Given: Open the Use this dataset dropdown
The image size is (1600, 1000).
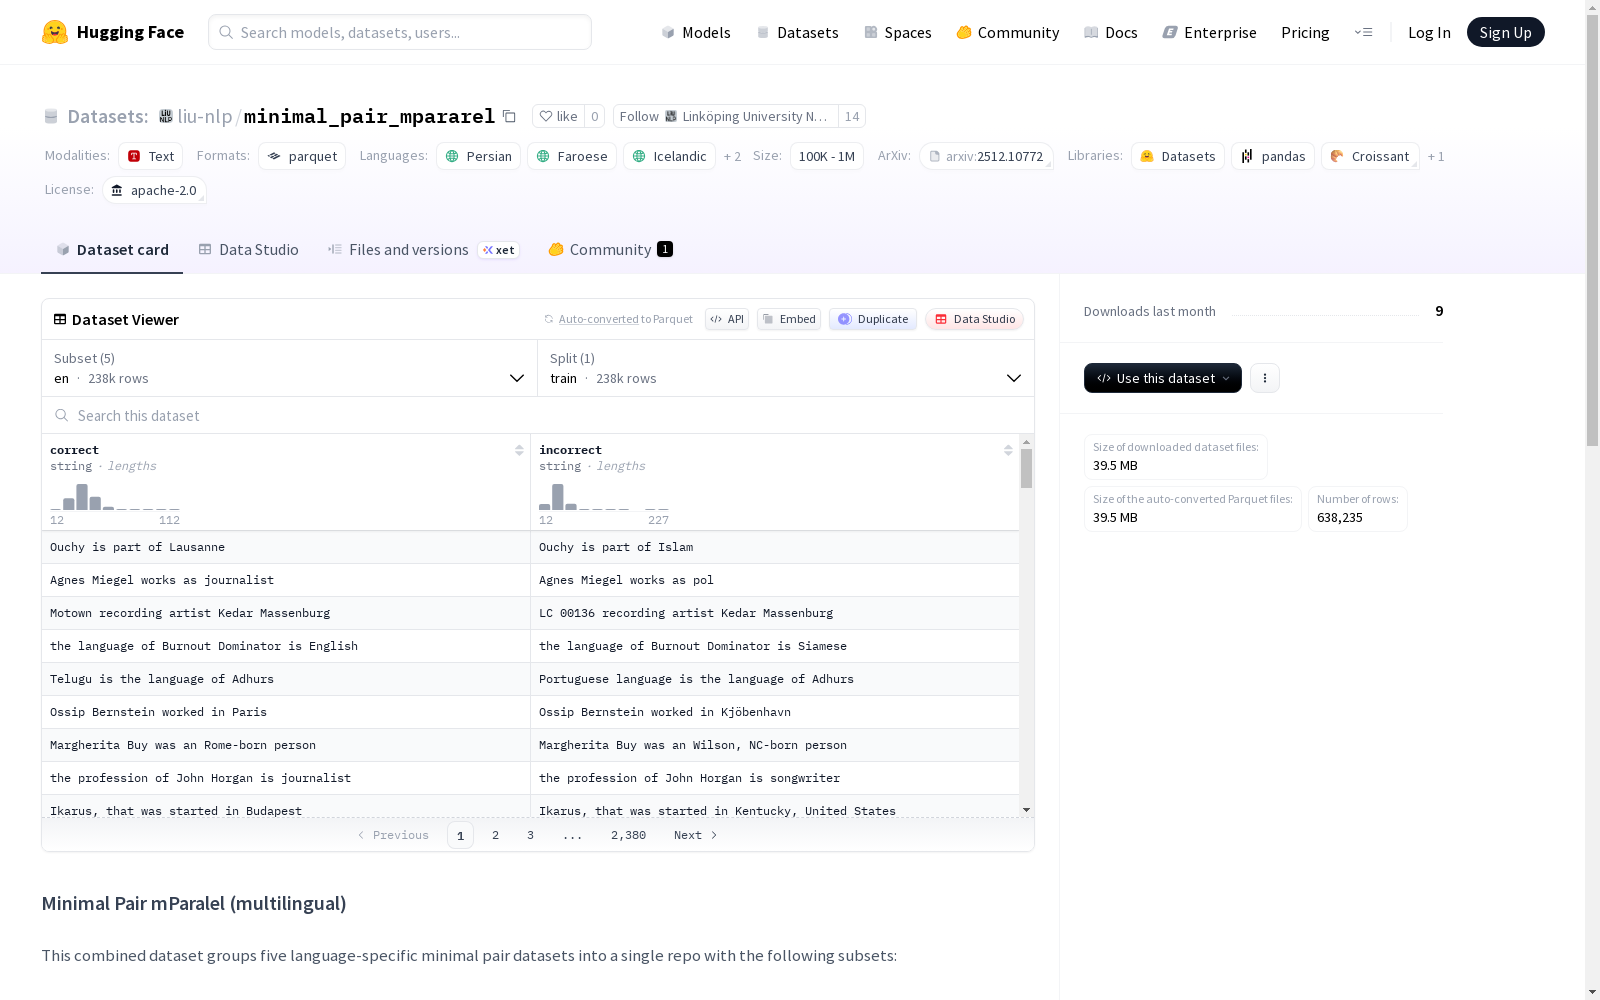Looking at the screenshot, I should (1163, 378).
